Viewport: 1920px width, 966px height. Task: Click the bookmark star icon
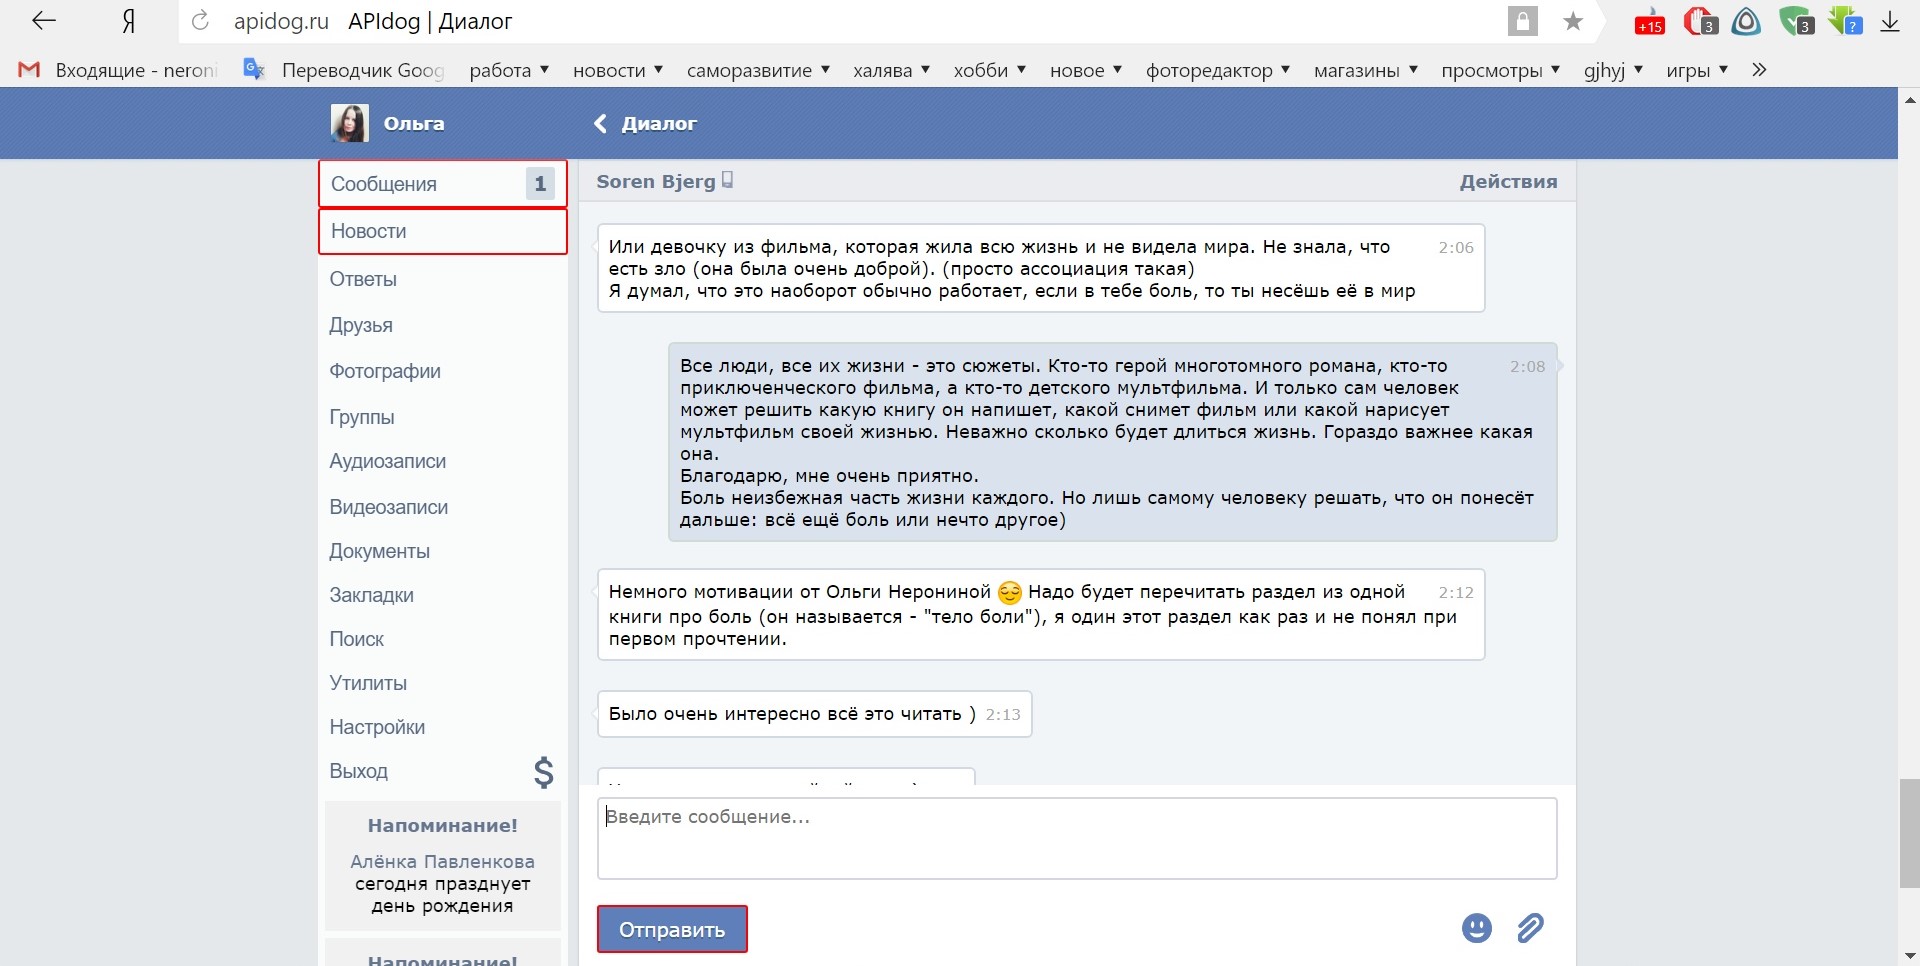click(1573, 22)
